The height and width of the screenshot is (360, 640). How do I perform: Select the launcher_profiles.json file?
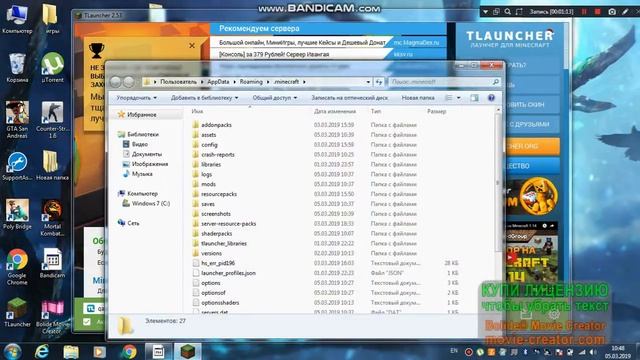click(x=228, y=273)
